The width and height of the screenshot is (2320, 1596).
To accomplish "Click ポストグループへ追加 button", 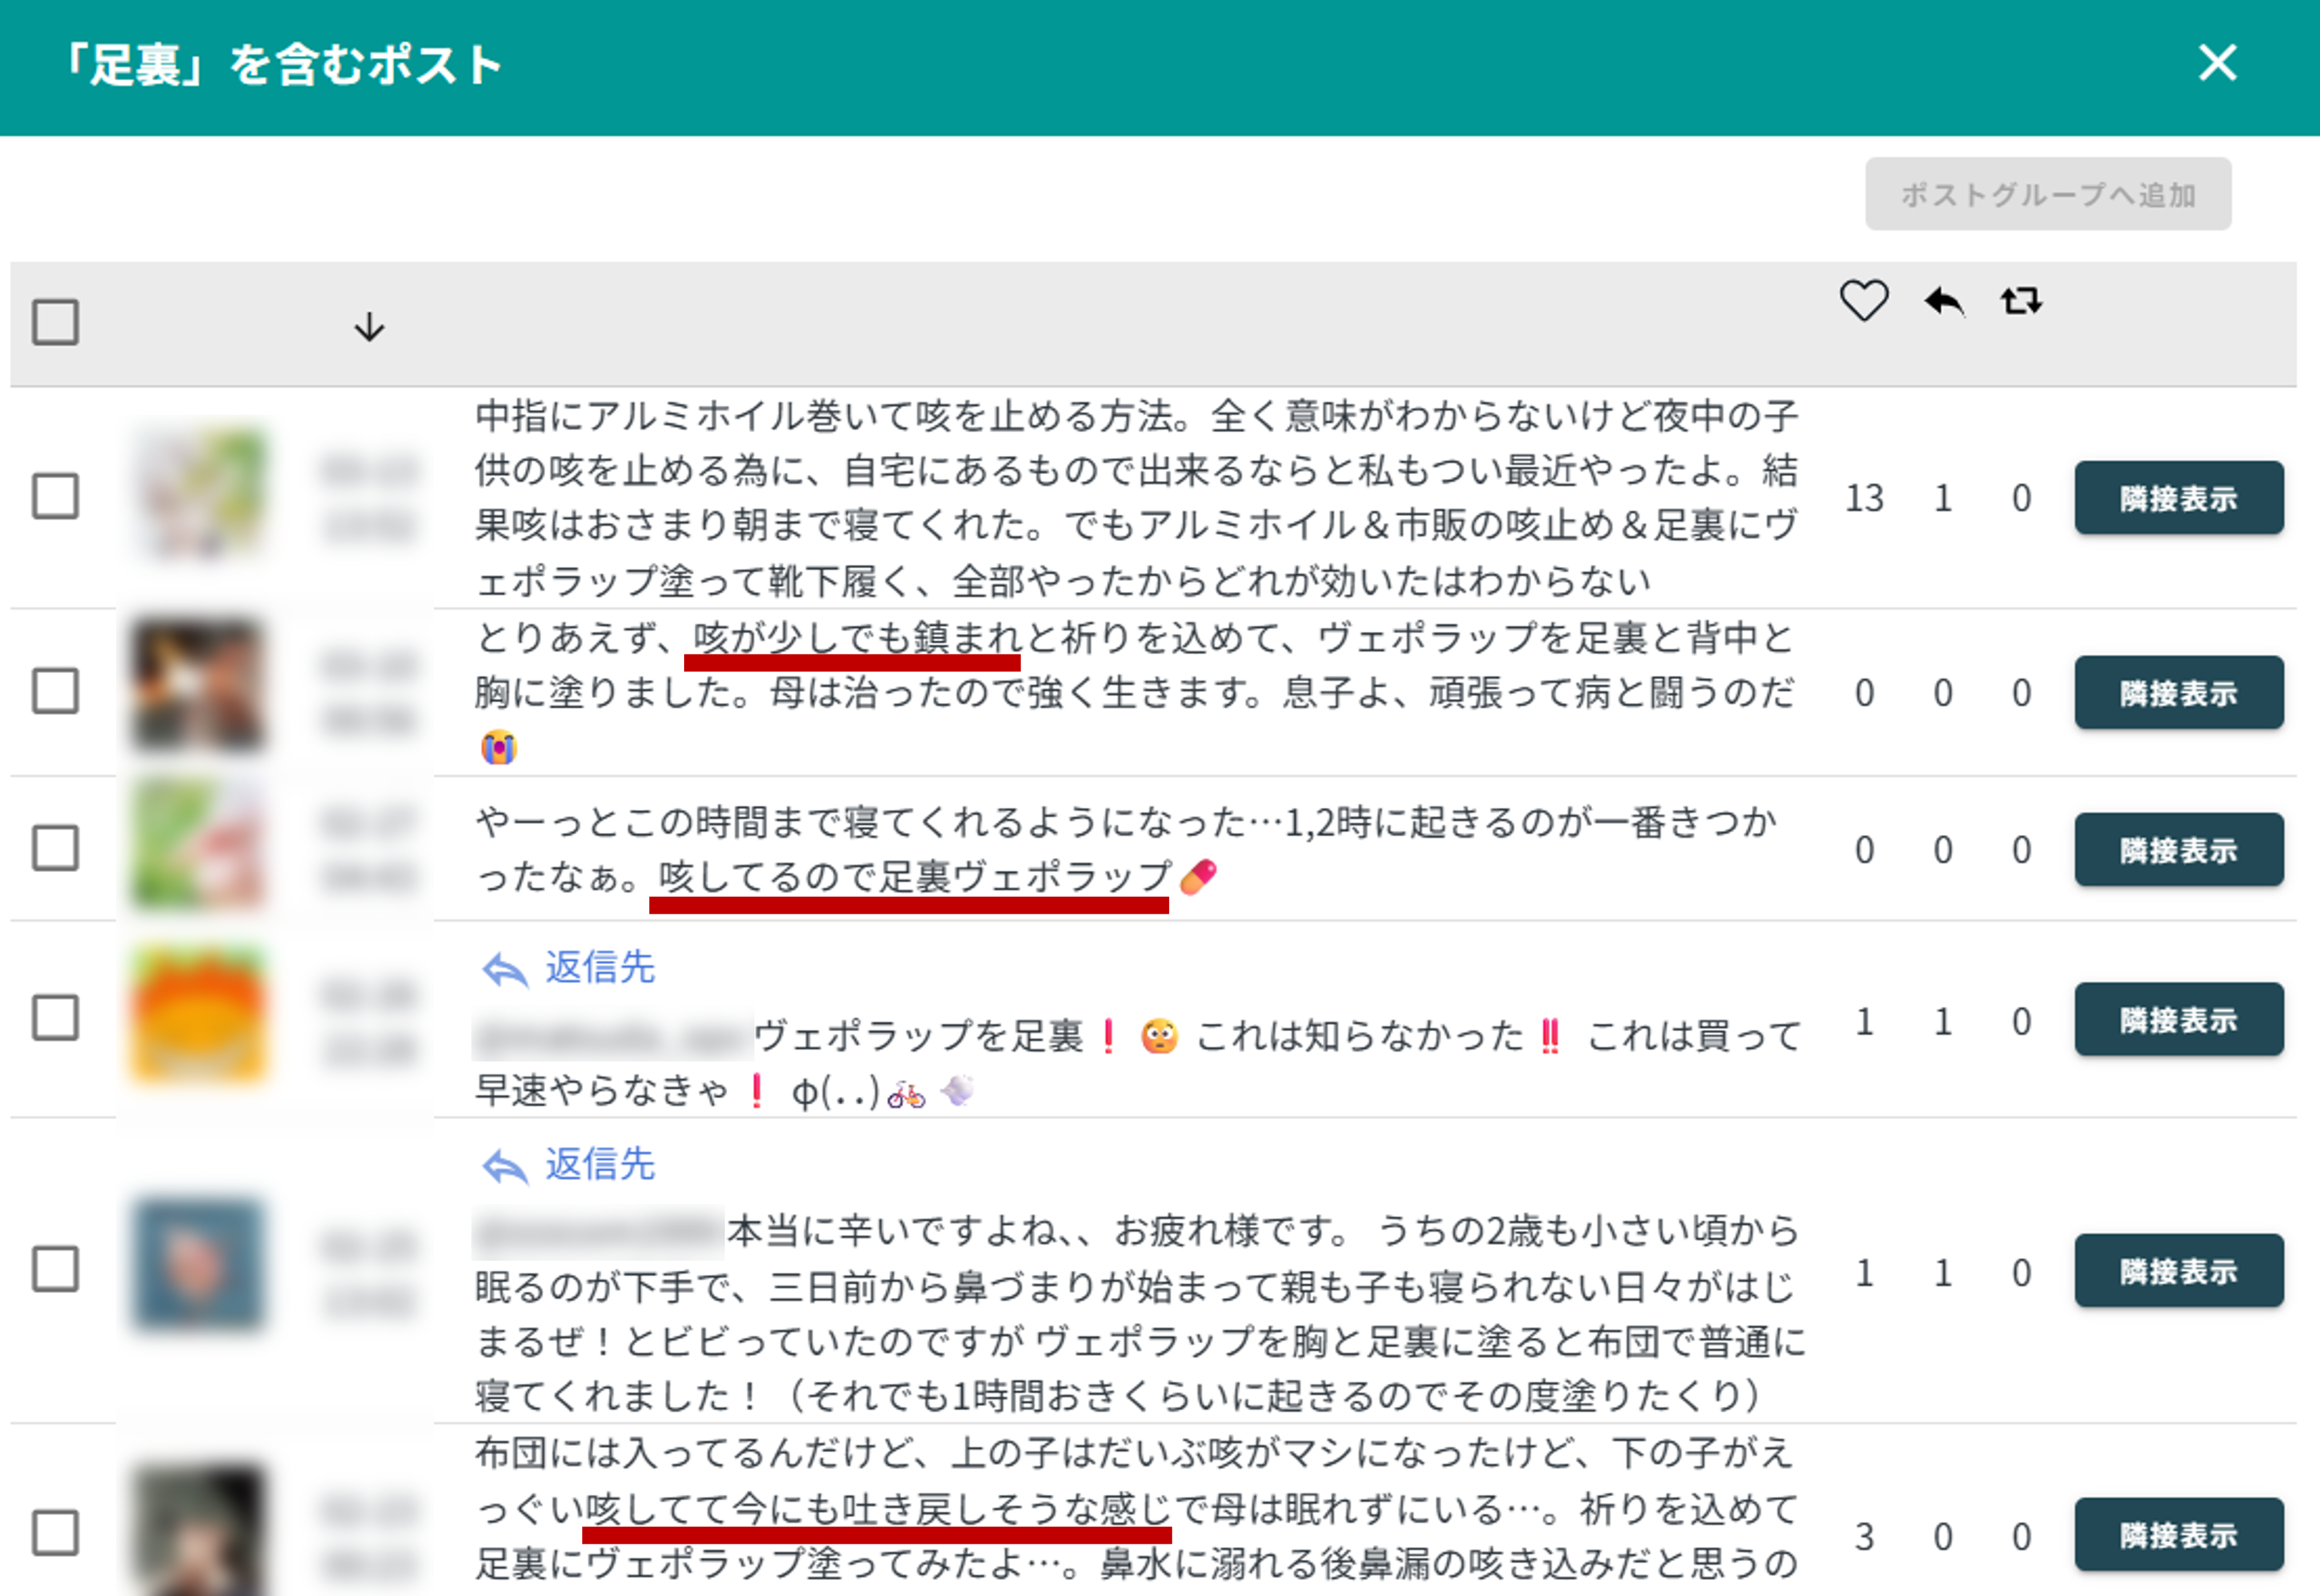I will click(2047, 194).
